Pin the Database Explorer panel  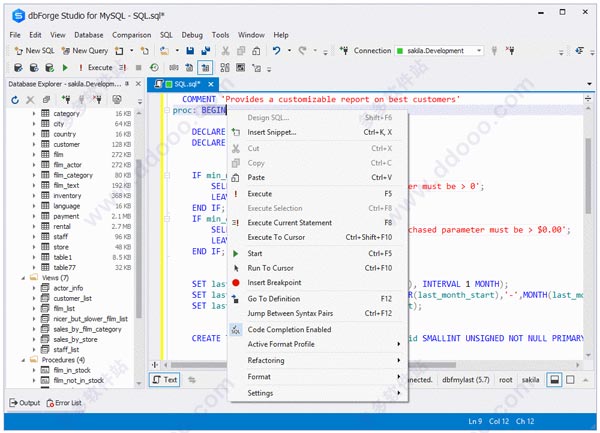click(127, 83)
